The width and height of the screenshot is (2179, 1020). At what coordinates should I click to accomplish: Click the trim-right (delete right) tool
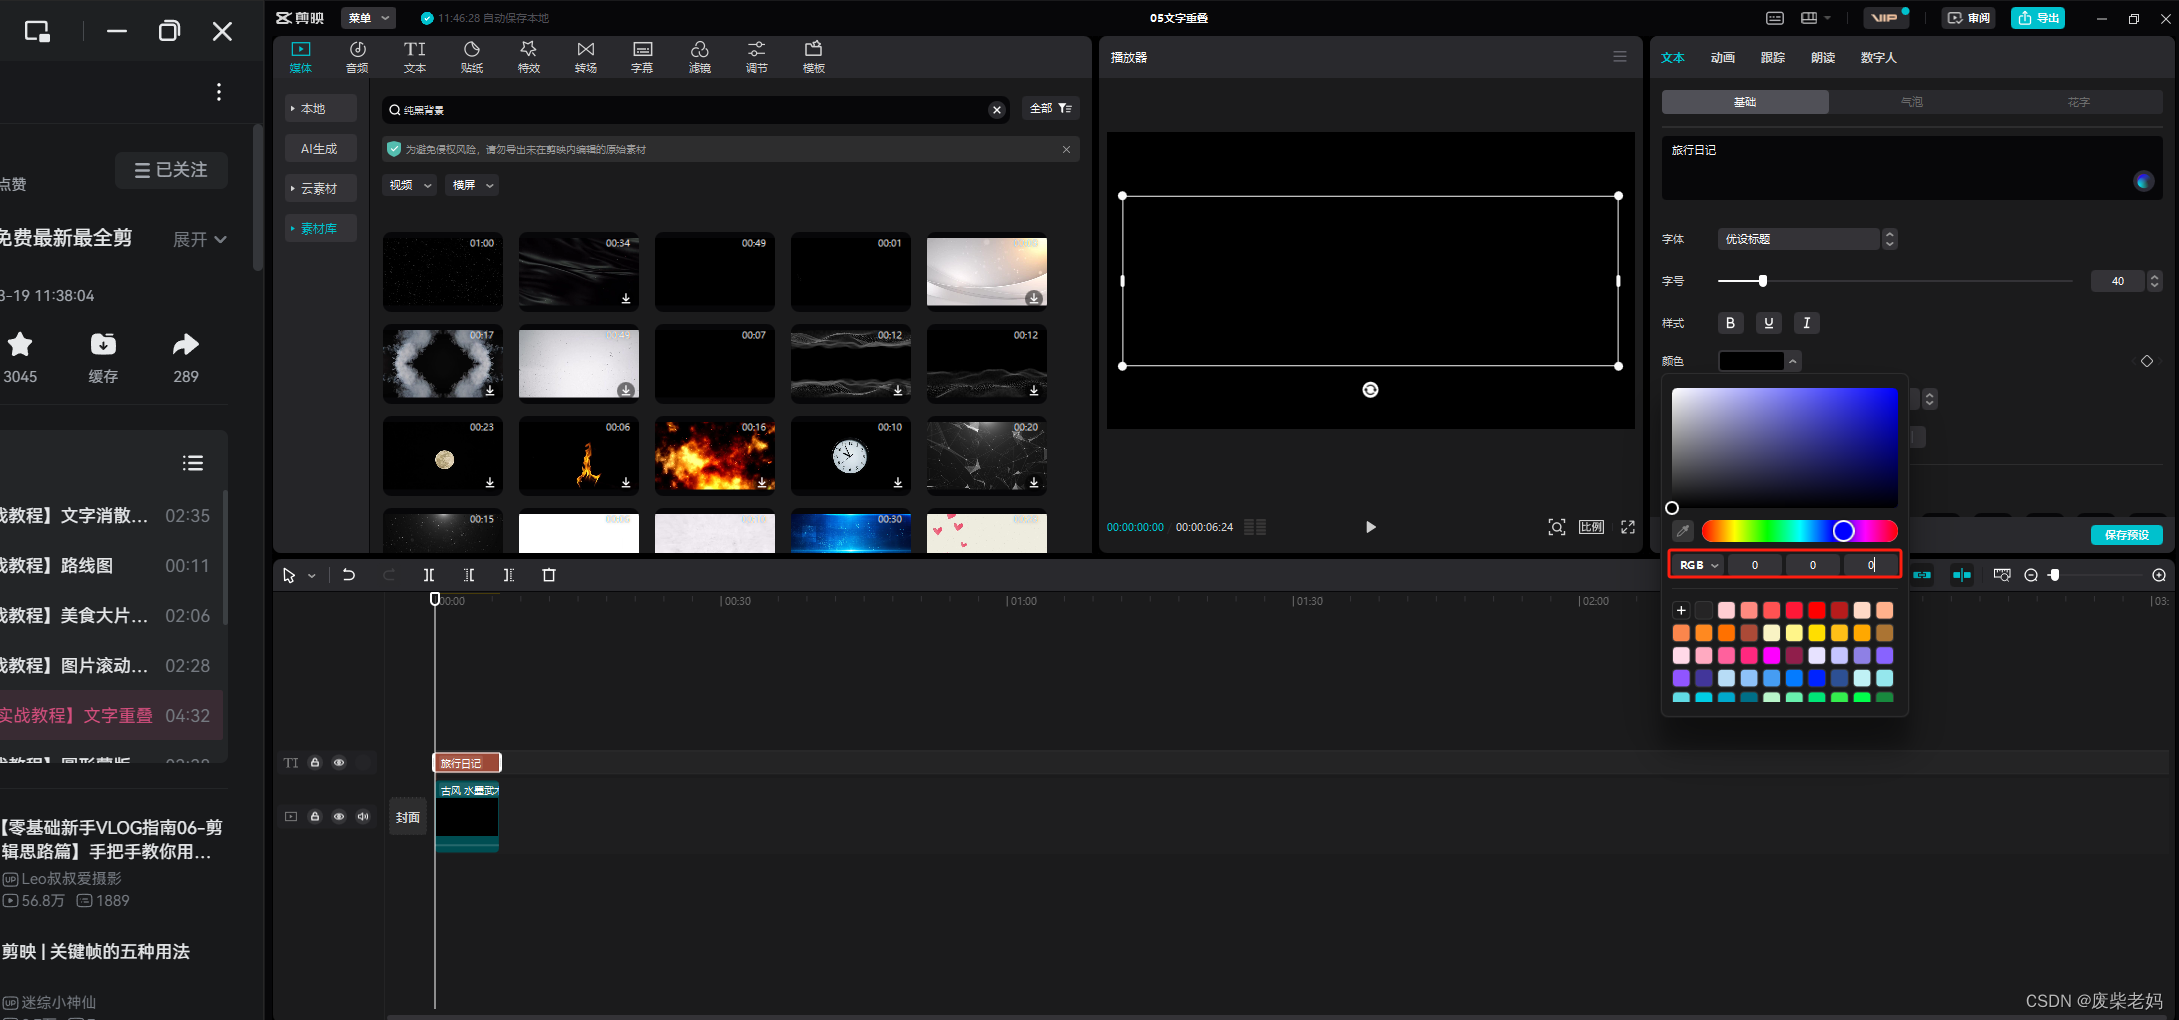(509, 575)
